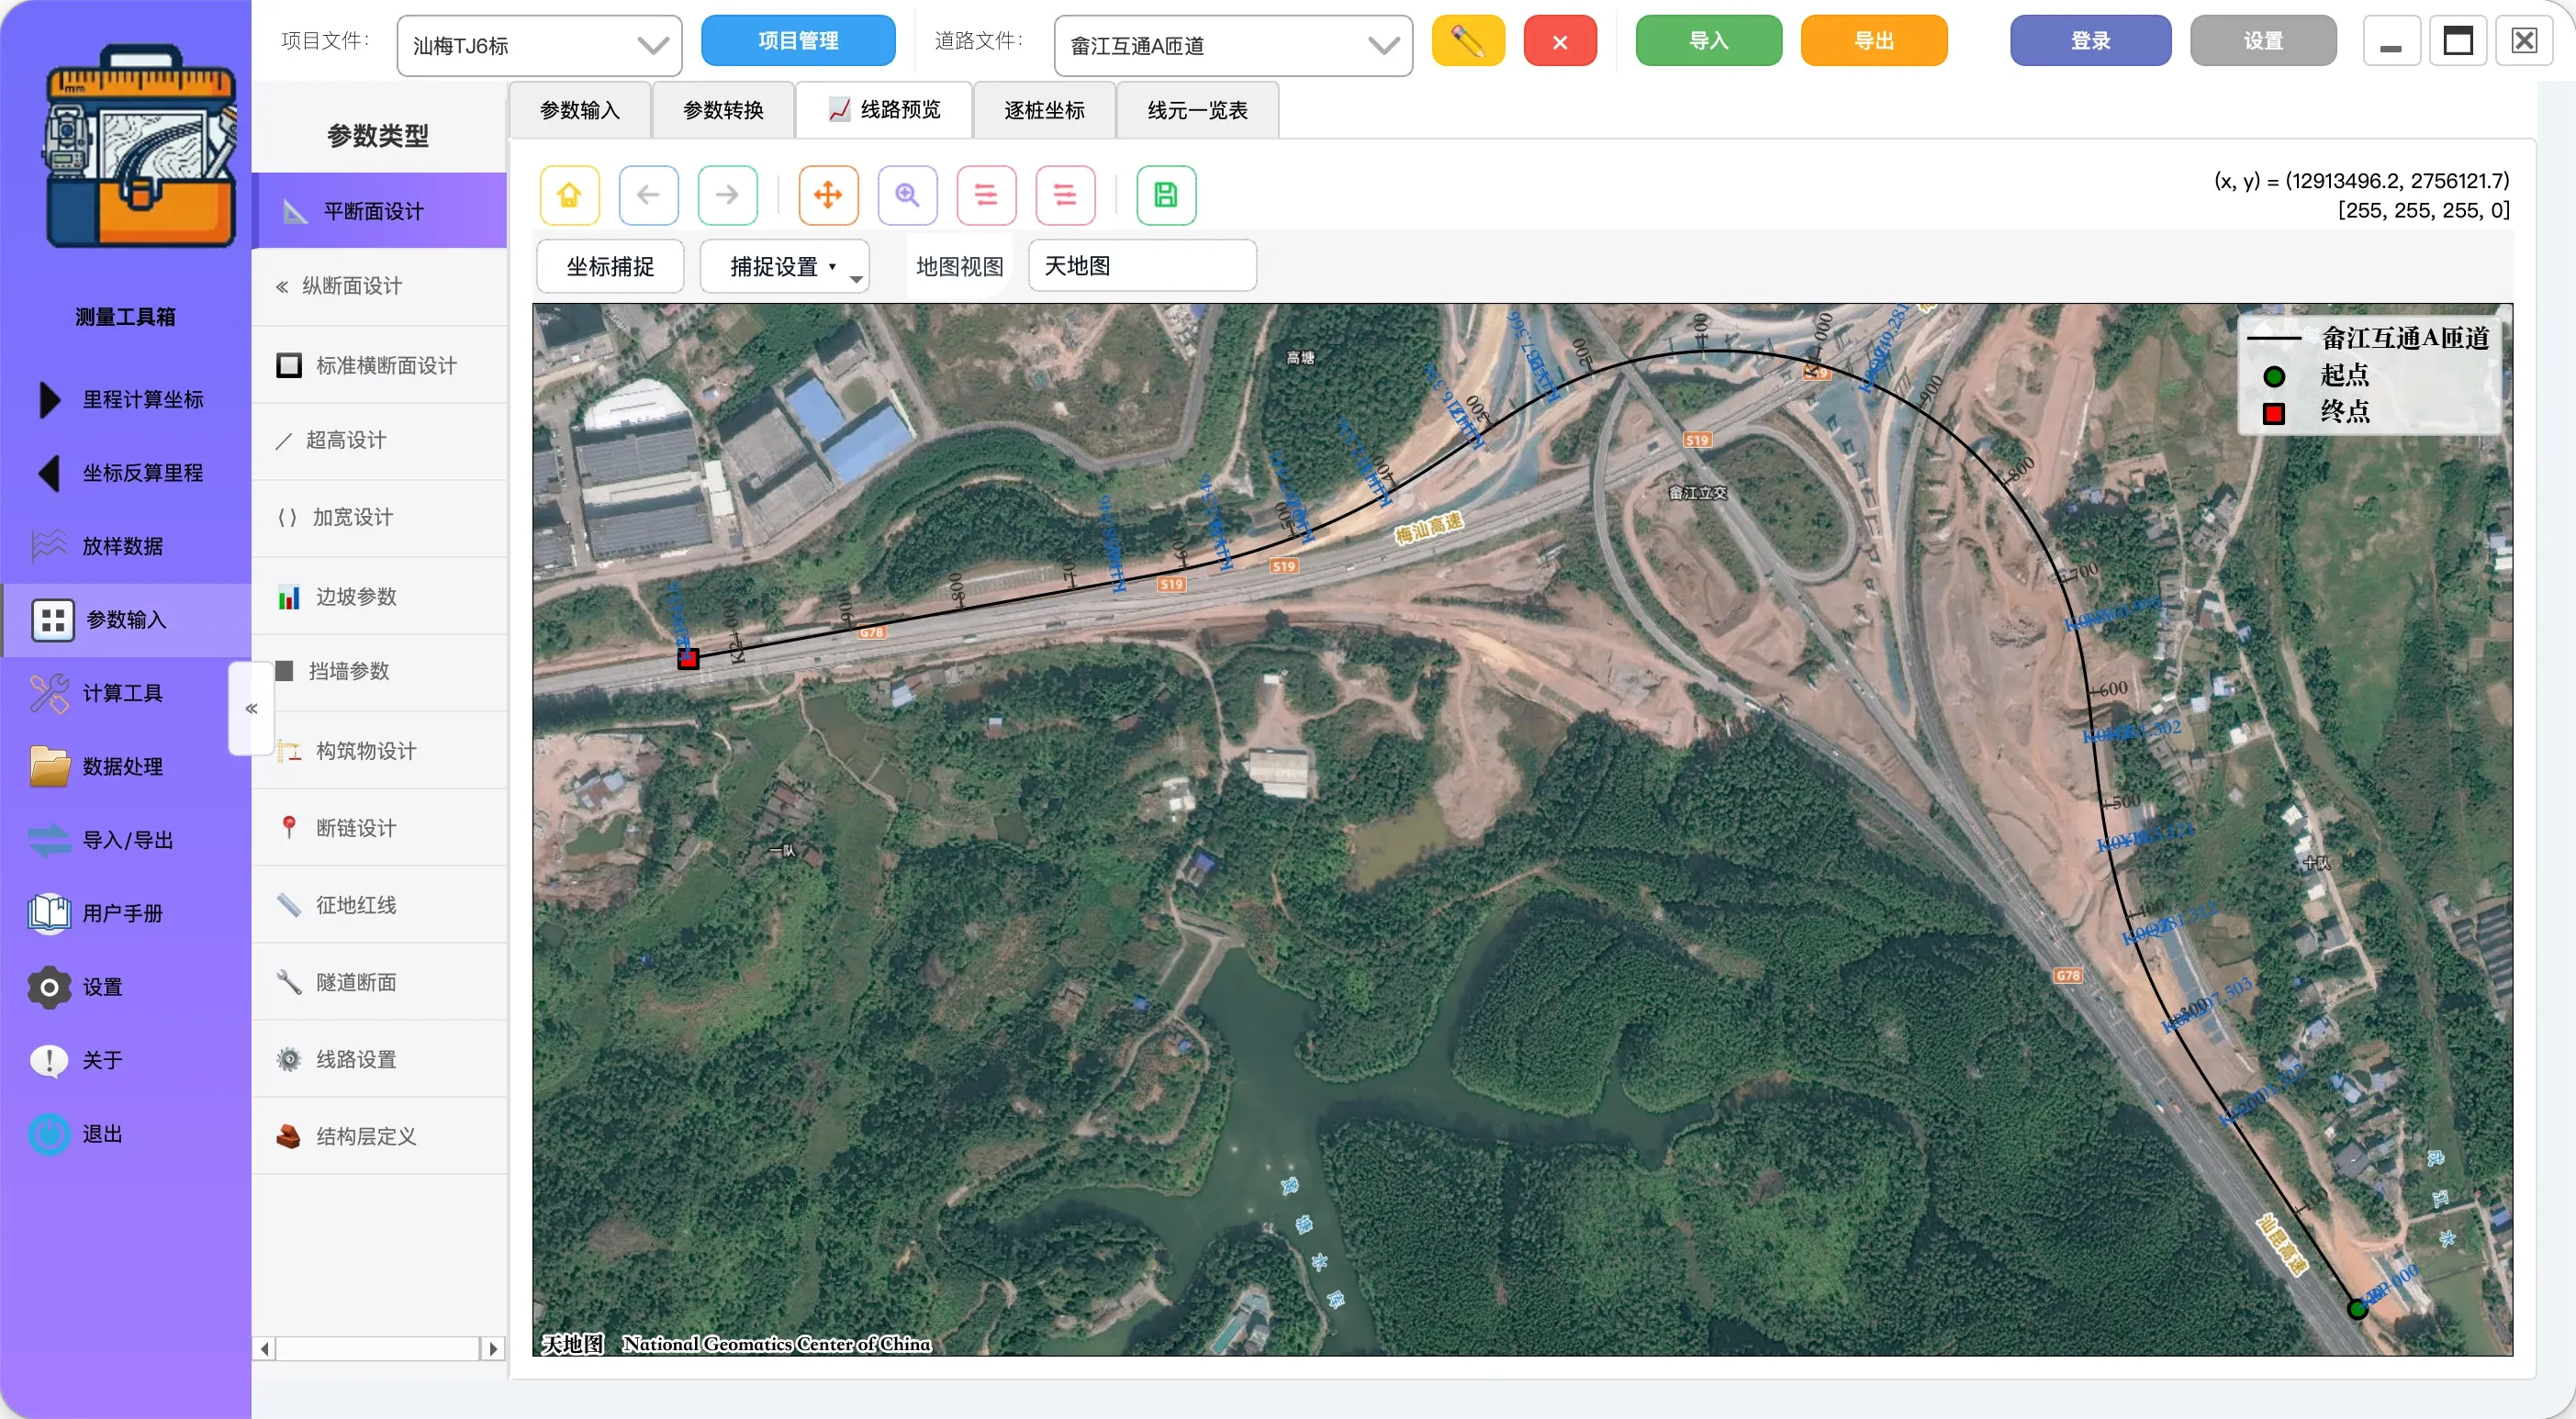
Task: Collapse the parameter panel with « handle
Action: (251, 708)
